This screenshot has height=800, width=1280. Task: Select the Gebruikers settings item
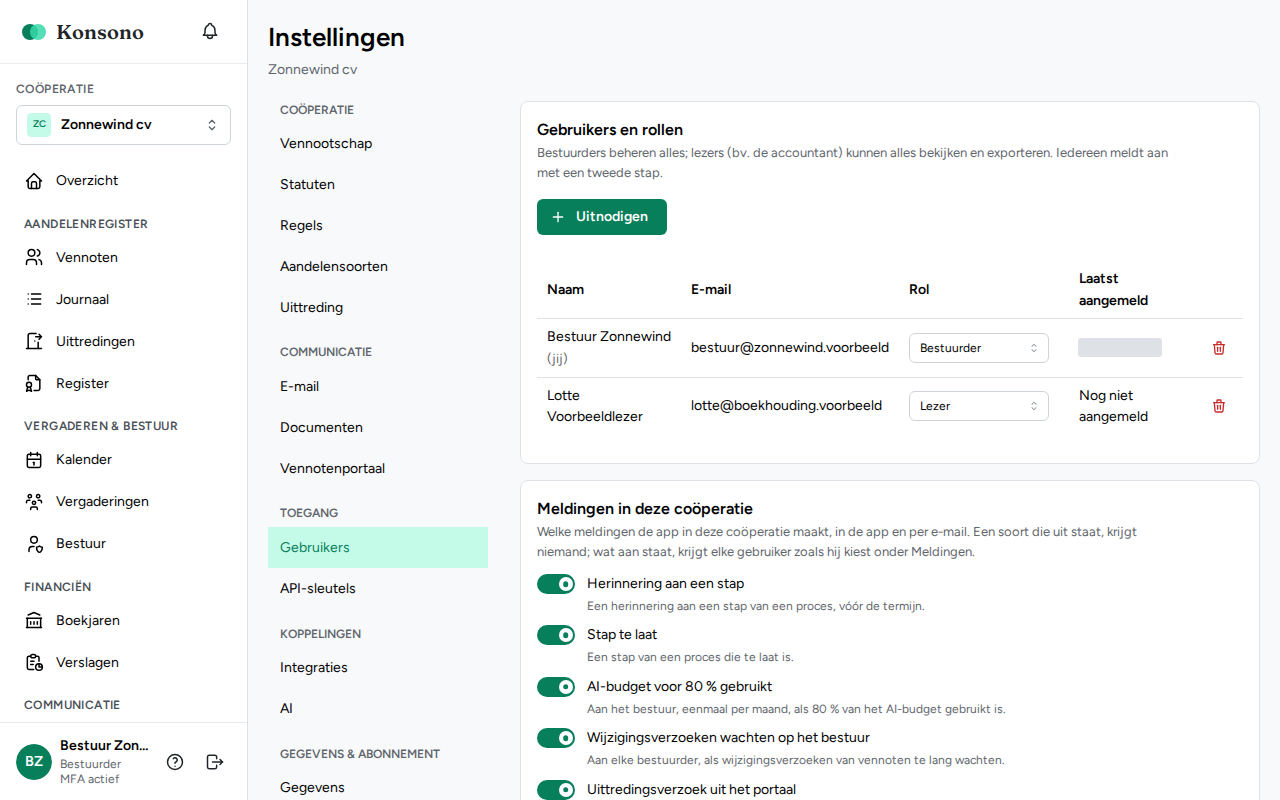(x=378, y=548)
